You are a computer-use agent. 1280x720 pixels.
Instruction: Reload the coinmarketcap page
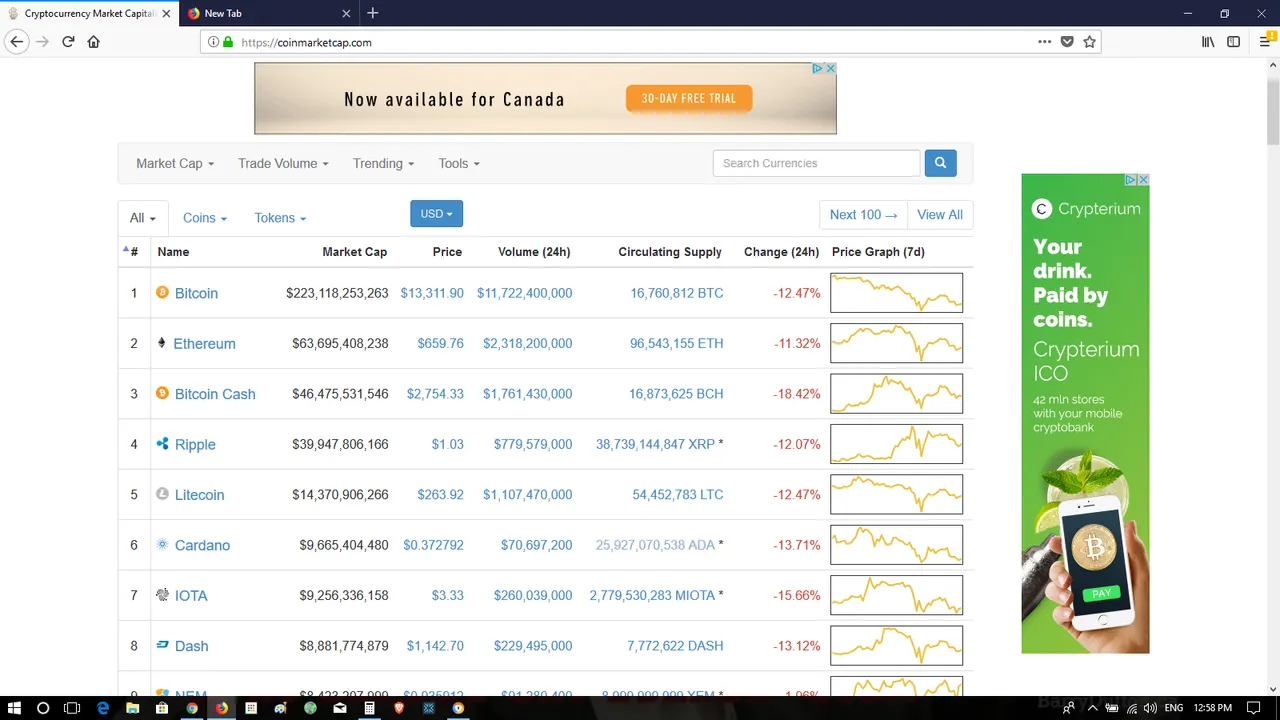tap(68, 42)
